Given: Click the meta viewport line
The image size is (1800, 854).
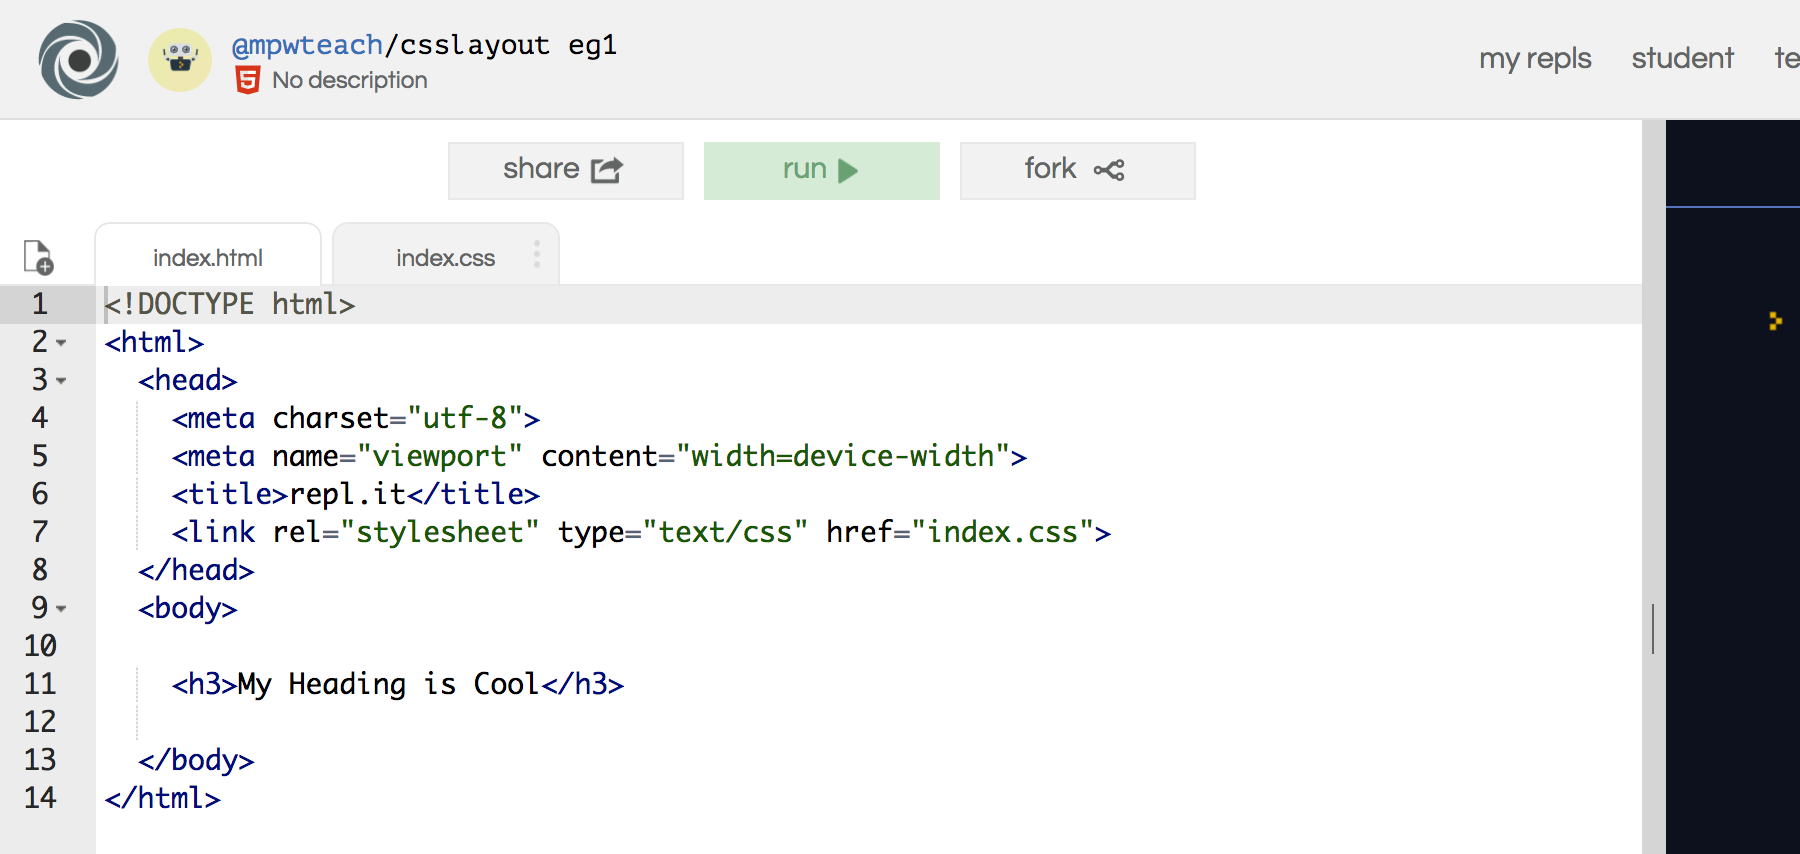Looking at the screenshot, I should coord(599,456).
